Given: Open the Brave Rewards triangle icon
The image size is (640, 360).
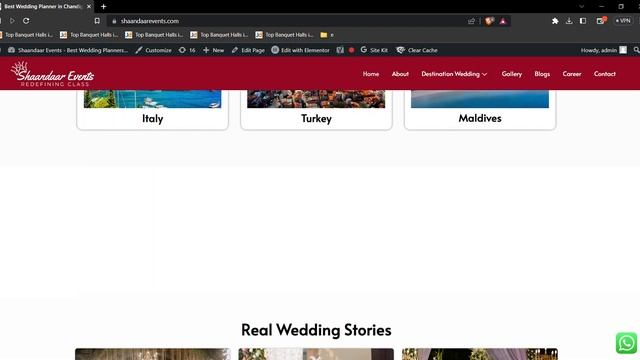Looking at the screenshot, I should point(503,21).
